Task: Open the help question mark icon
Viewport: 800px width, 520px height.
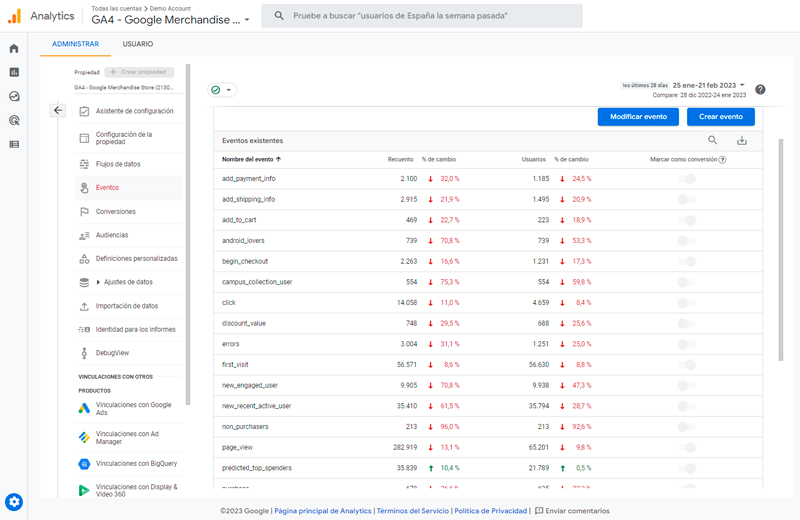Action: [x=760, y=89]
